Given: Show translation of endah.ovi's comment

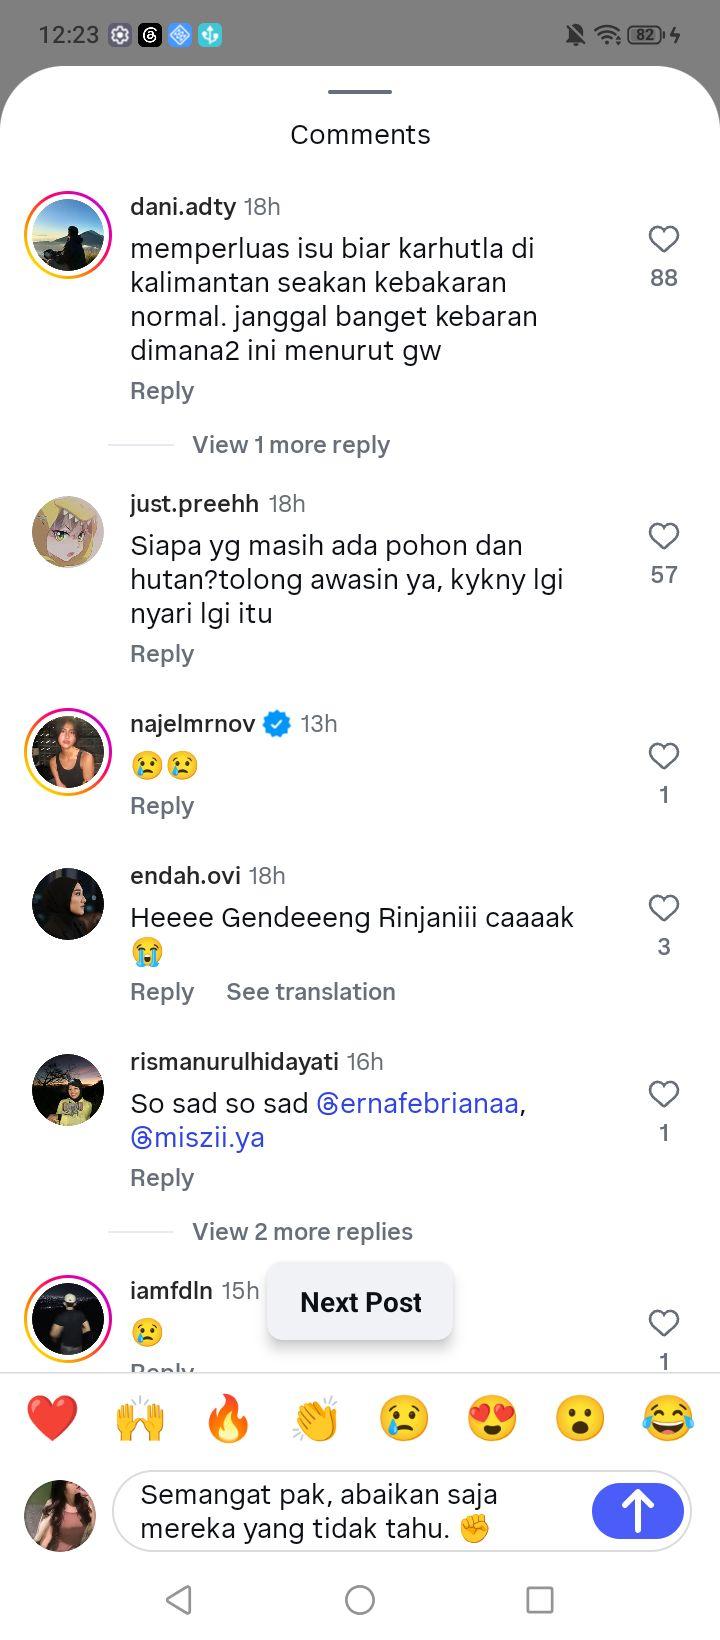Looking at the screenshot, I should coord(311,991).
